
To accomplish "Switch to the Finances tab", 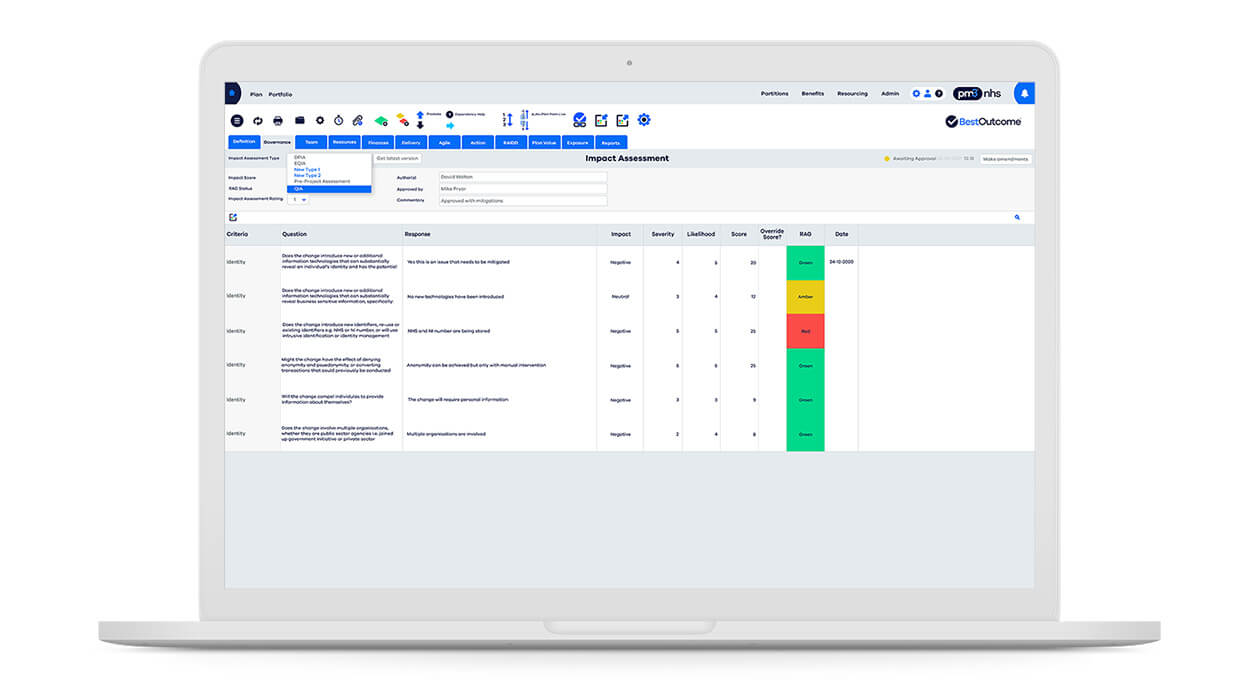I will [378, 143].
